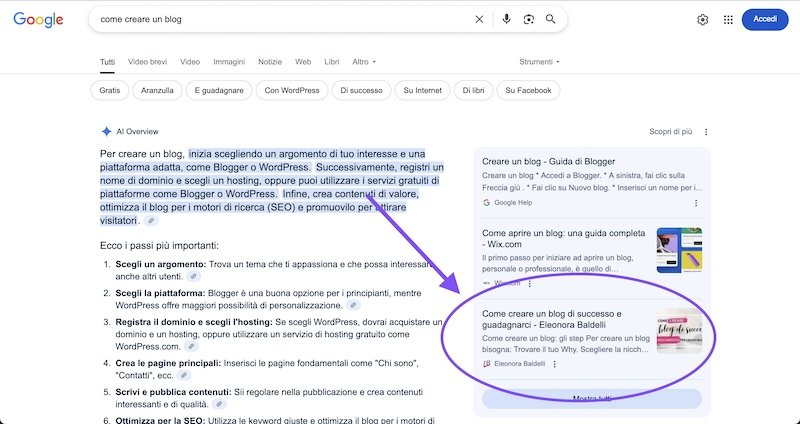This screenshot has height=424, width=800.
Task: Open Creare un blog - Guida di Blogger
Action: pyautogui.click(x=548, y=162)
